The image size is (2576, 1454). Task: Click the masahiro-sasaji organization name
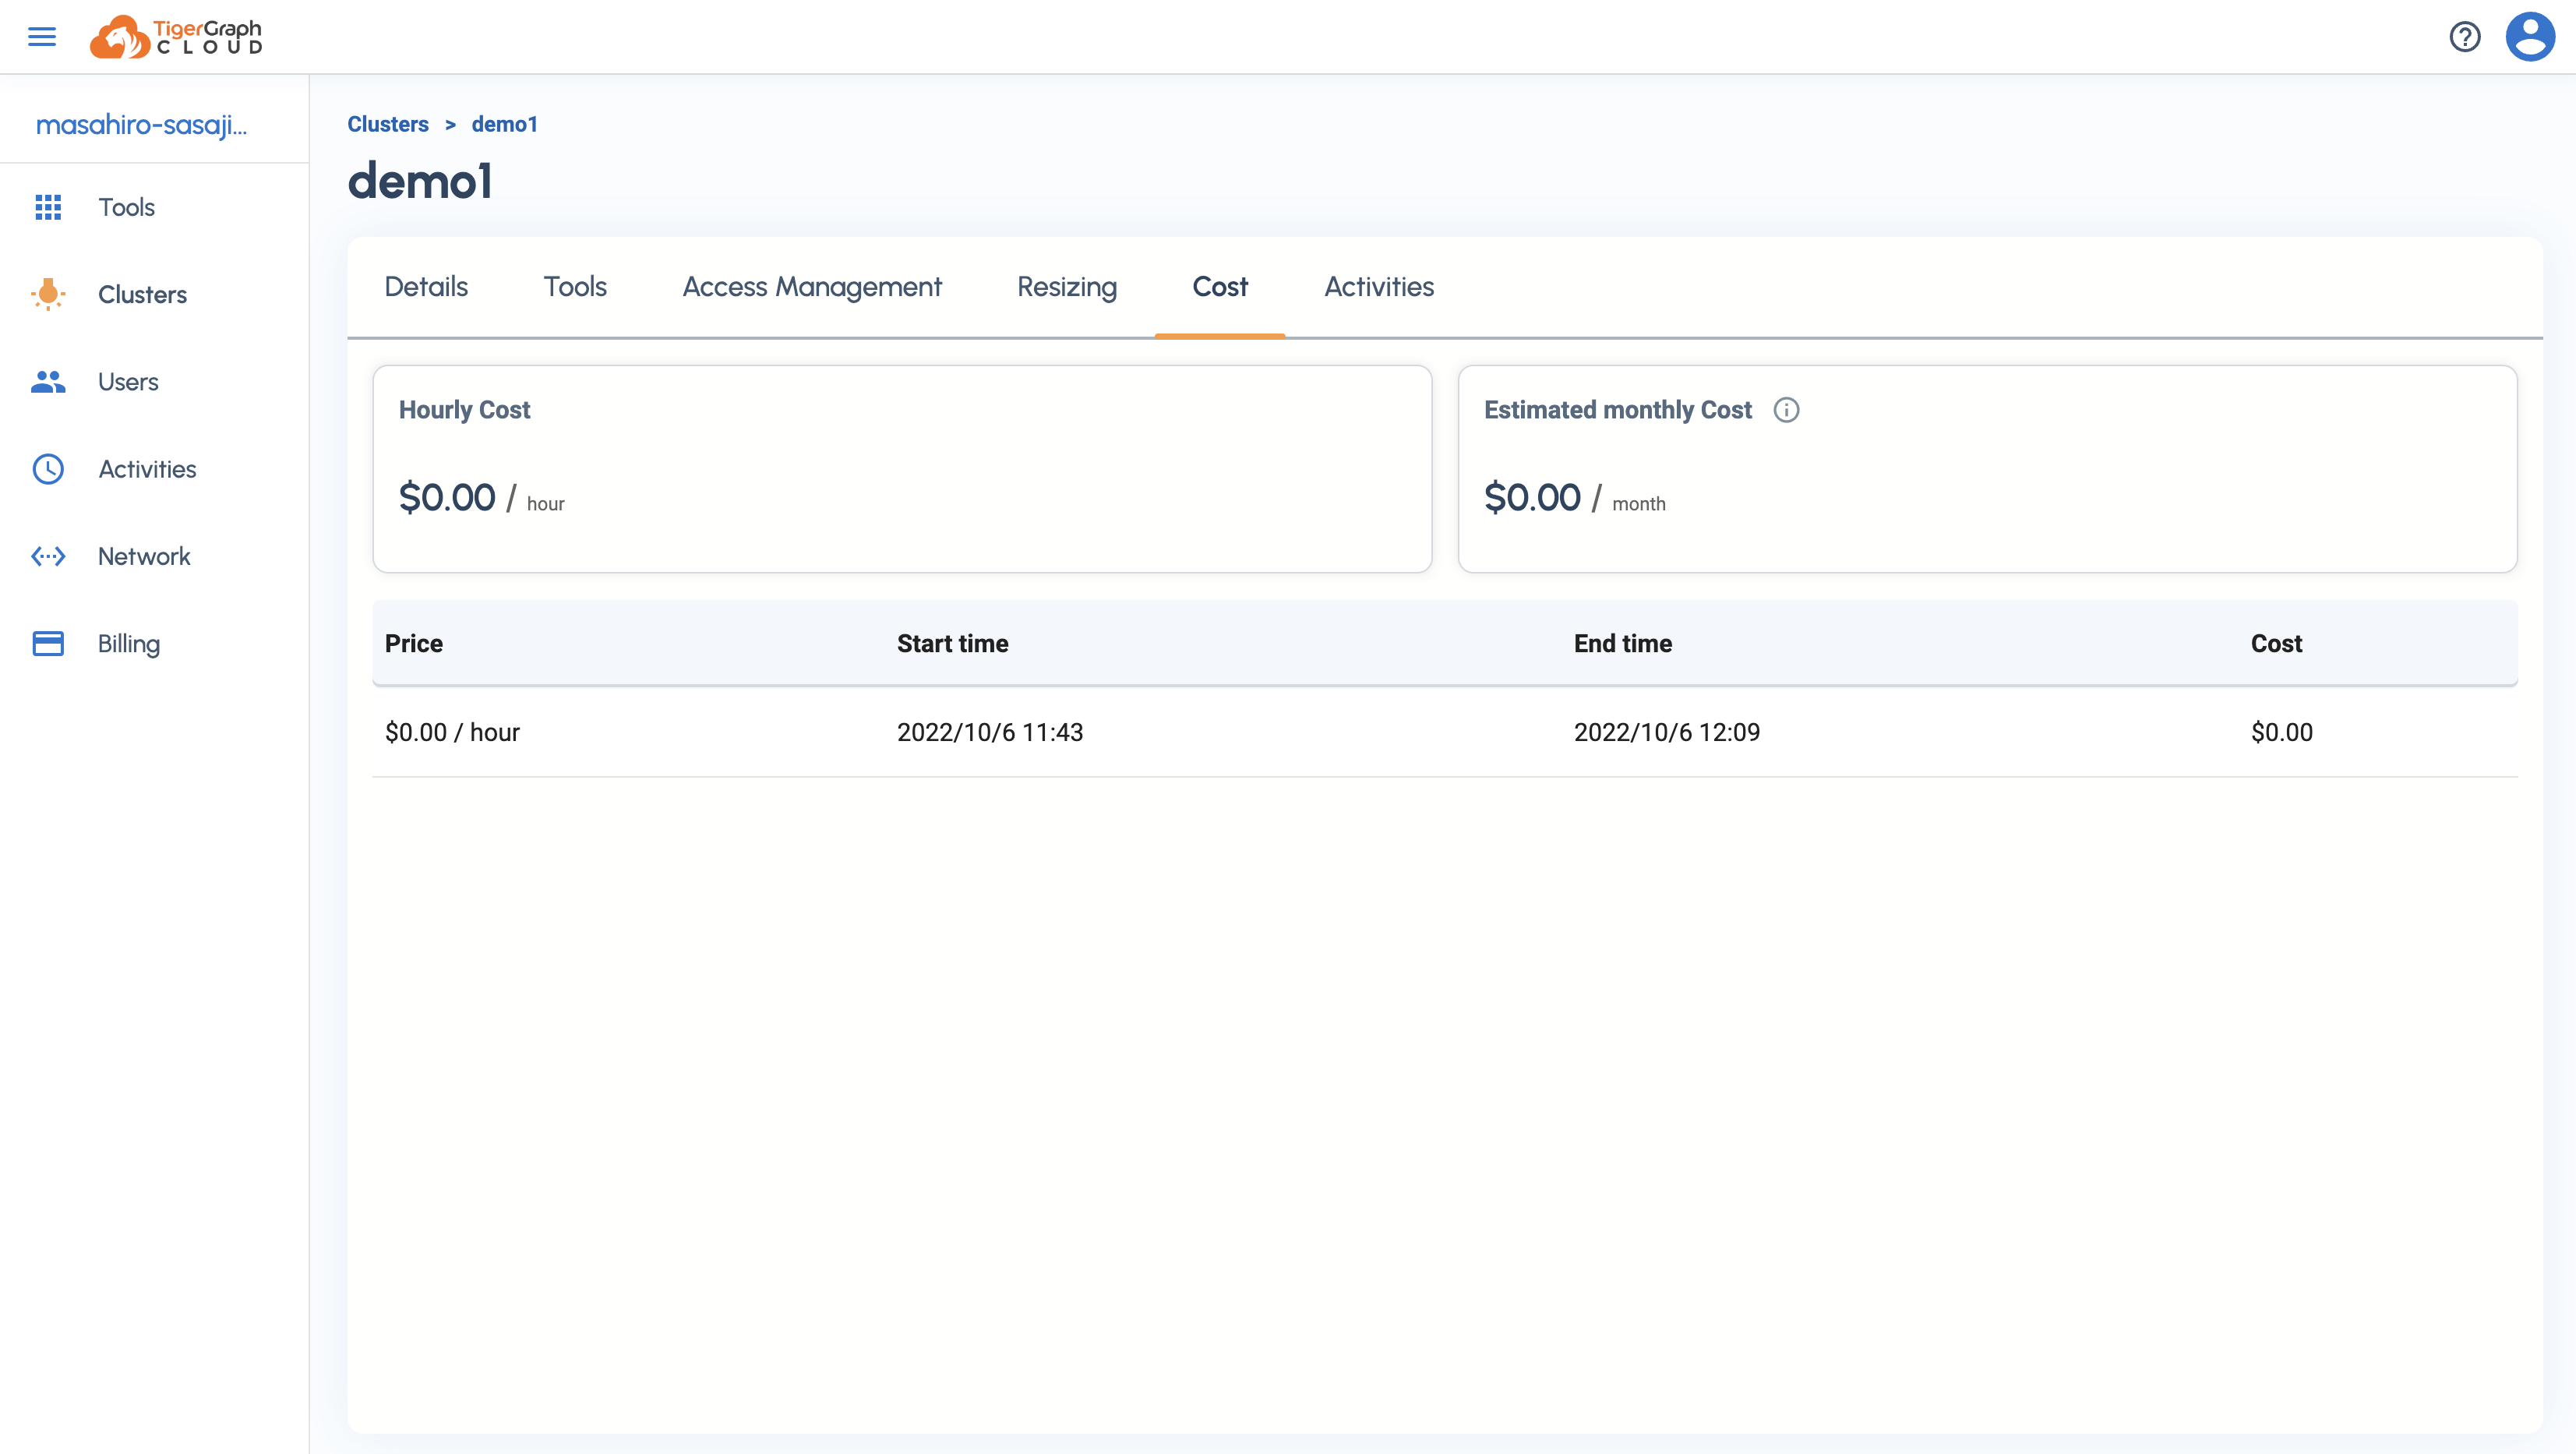pos(141,125)
